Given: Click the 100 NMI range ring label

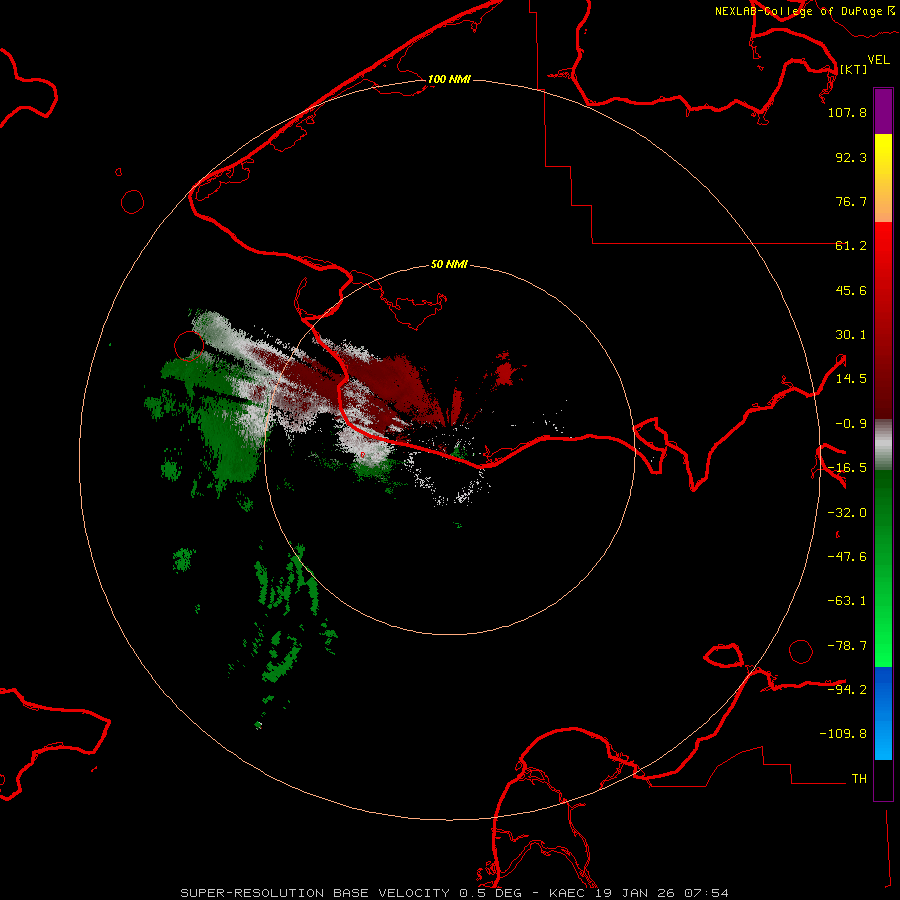Looking at the screenshot, I should pyautogui.click(x=449, y=79).
